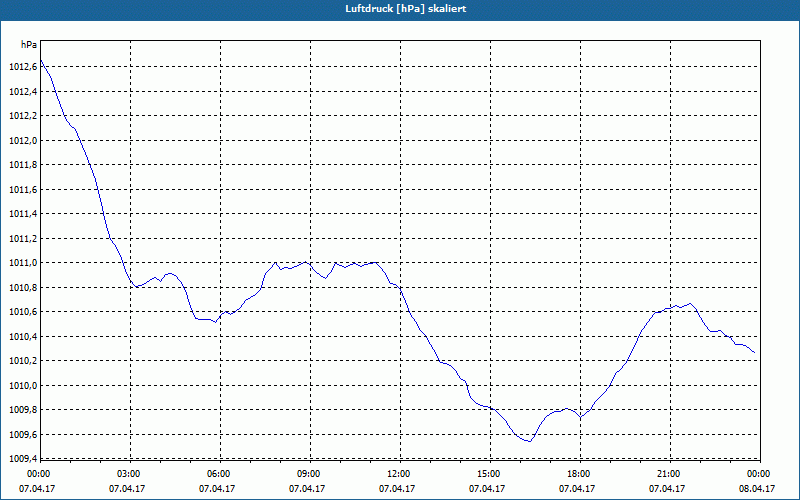Select the 1010,8 y-axis value
Image resolution: width=800 pixels, height=500 pixels.
(23, 288)
